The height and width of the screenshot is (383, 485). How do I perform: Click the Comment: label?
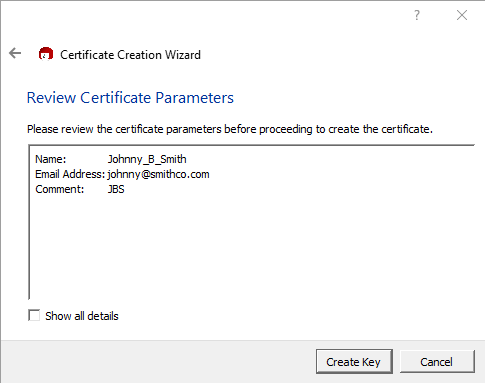coord(60,189)
